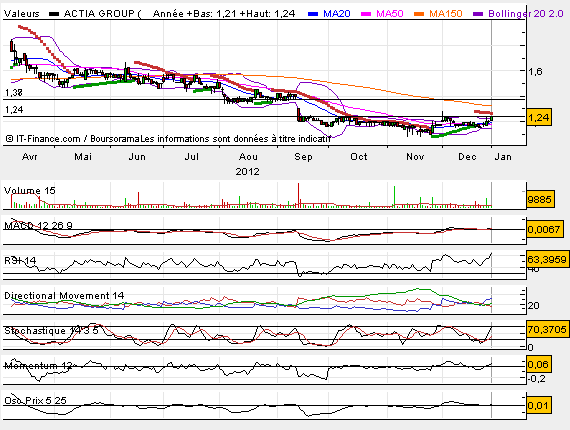Click the Directional Movement 14 panel title
570x430 pixels.
(64, 296)
